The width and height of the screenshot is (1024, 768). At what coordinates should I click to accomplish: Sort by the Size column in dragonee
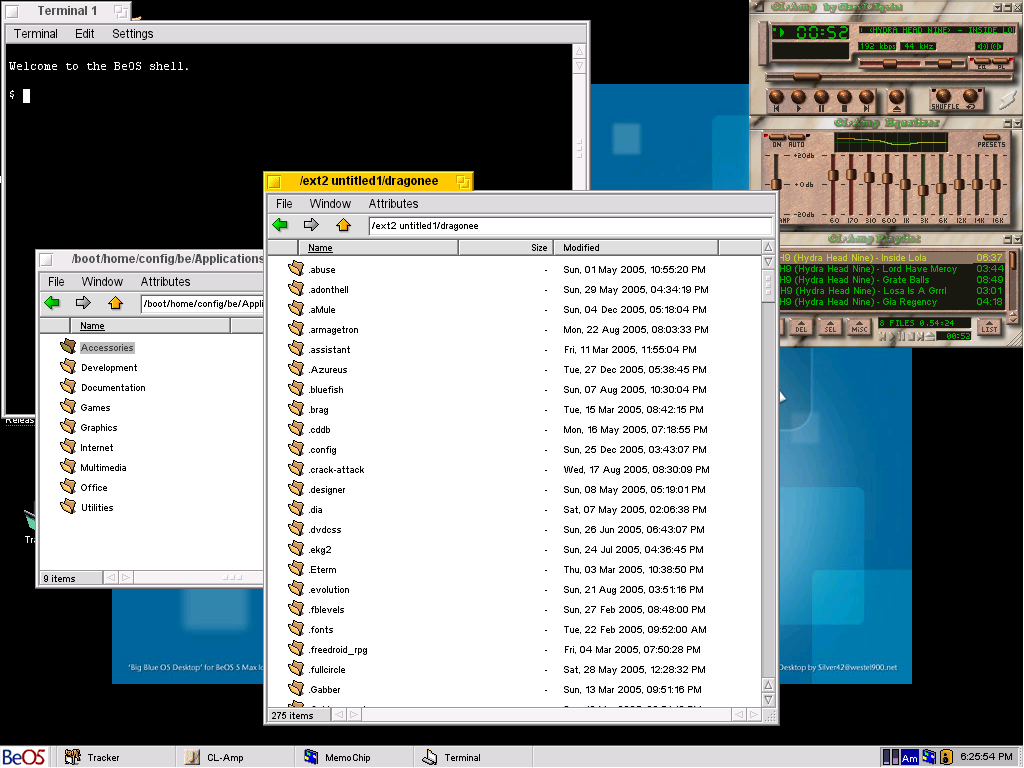tap(506, 248)
